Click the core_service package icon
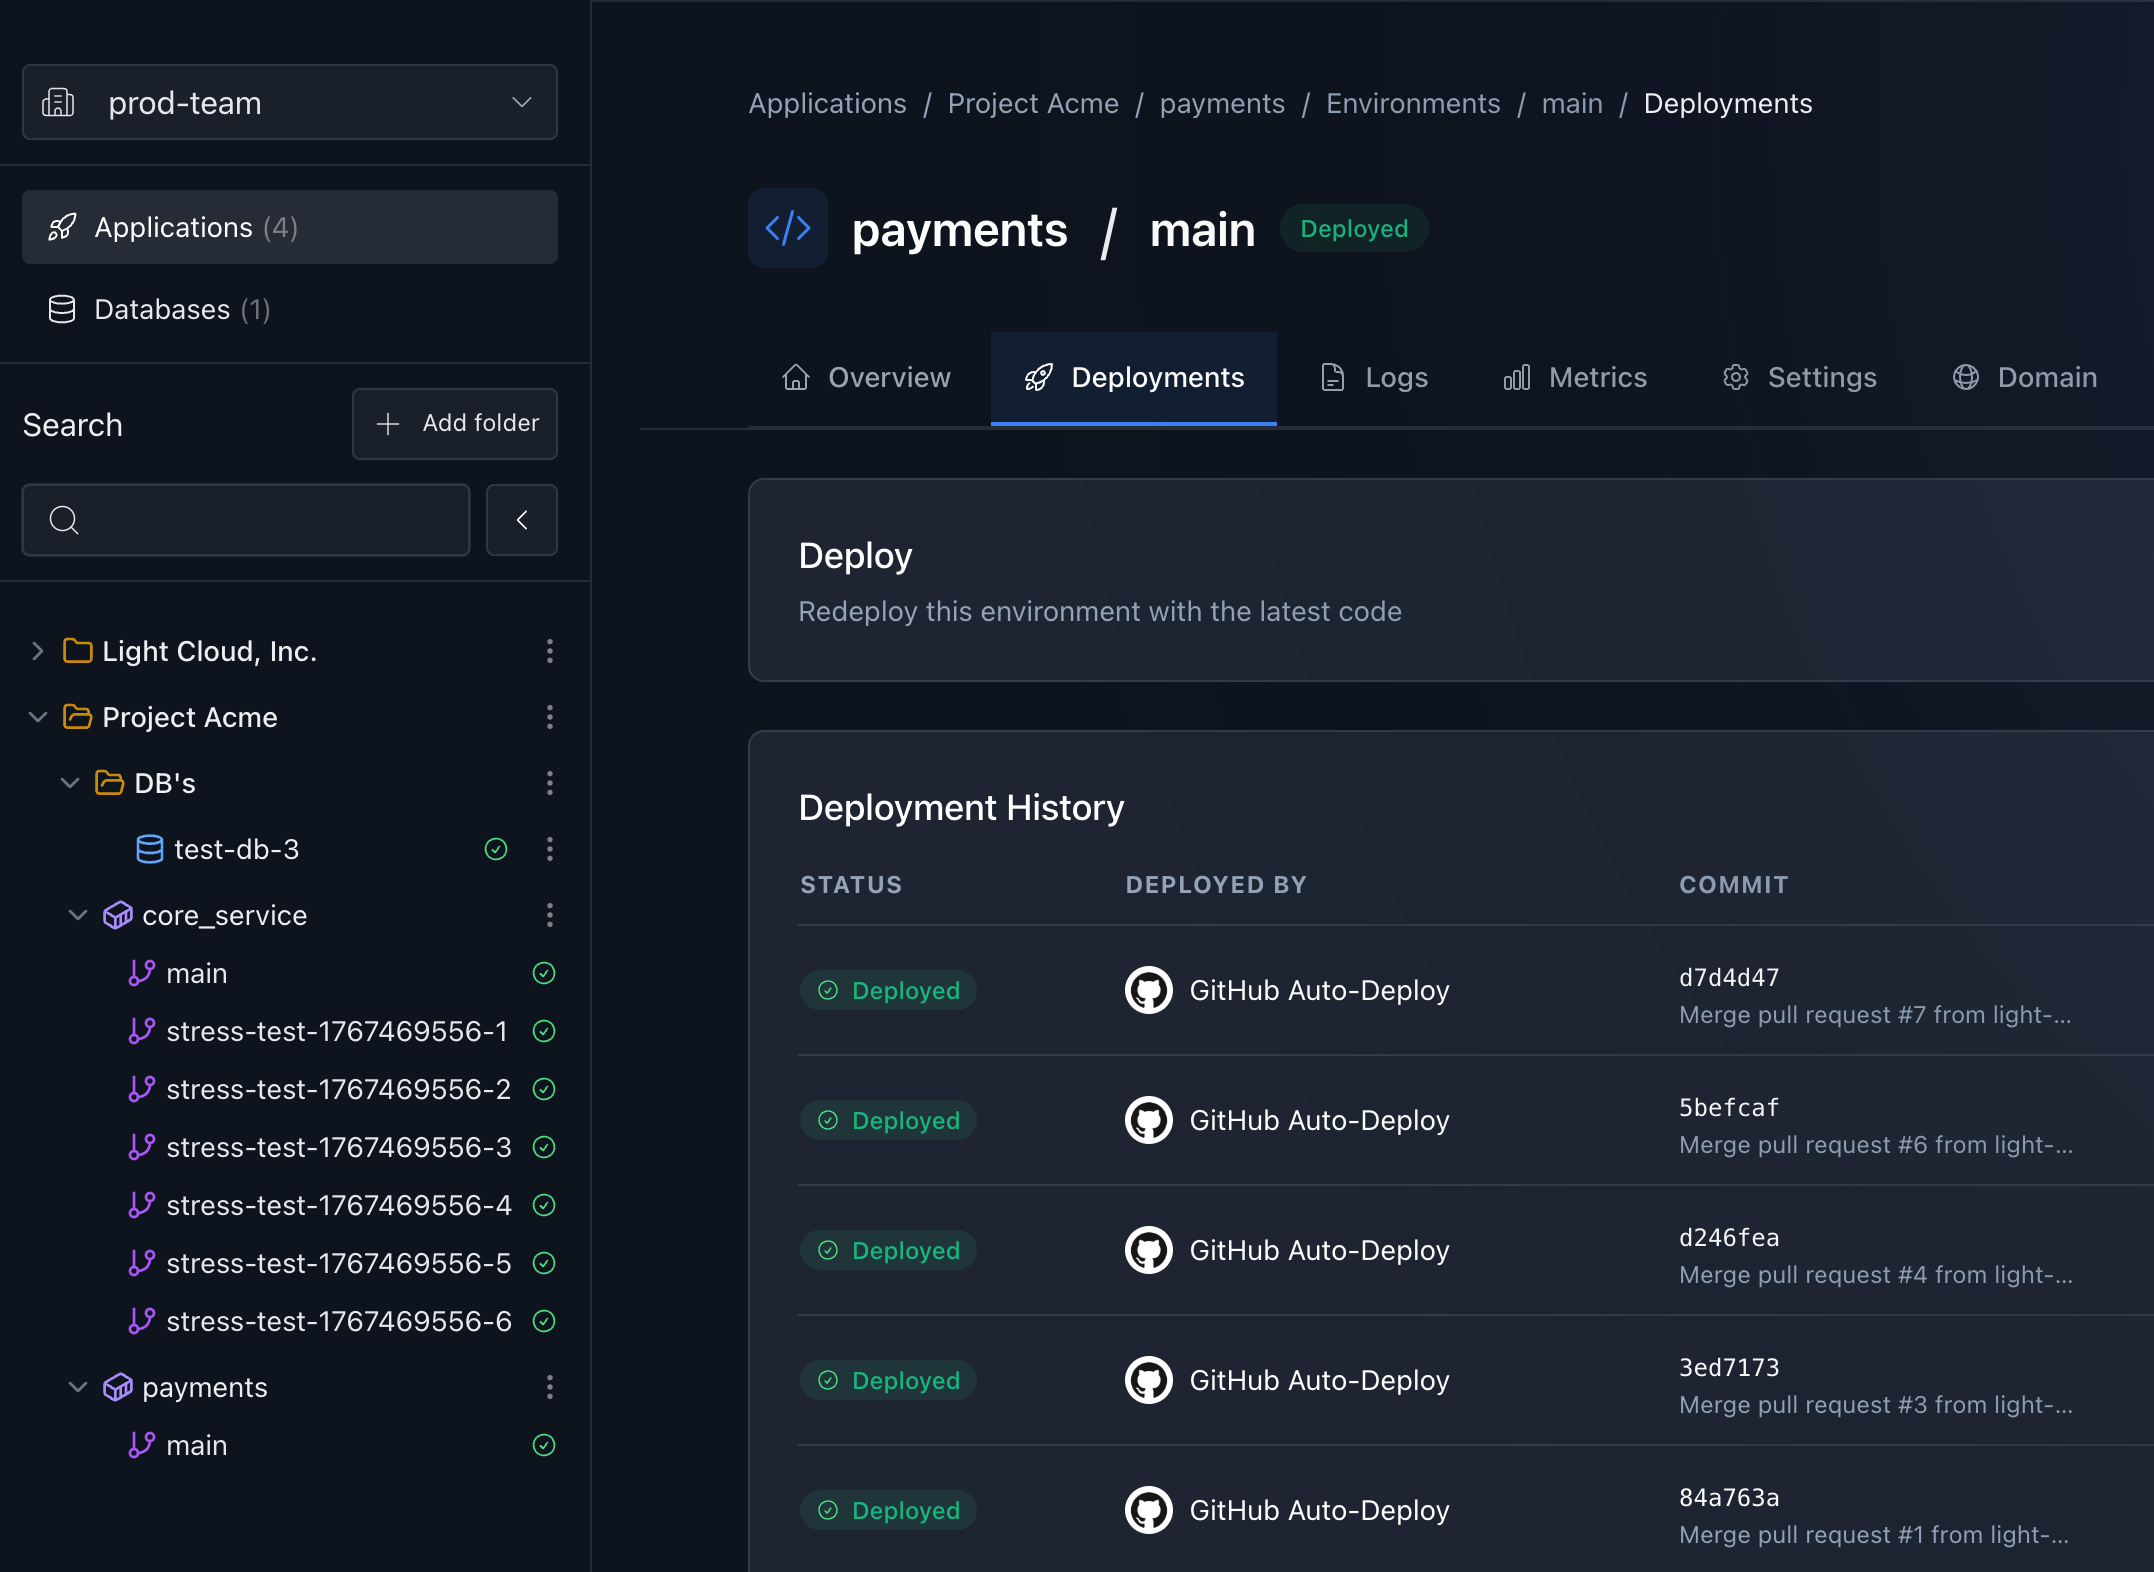Screen dimensions: 2154x1572 [118, 915]
